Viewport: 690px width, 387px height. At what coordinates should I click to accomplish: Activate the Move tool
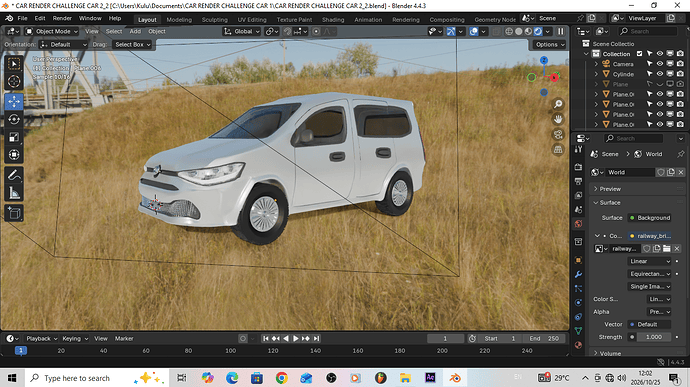point(14,101)
